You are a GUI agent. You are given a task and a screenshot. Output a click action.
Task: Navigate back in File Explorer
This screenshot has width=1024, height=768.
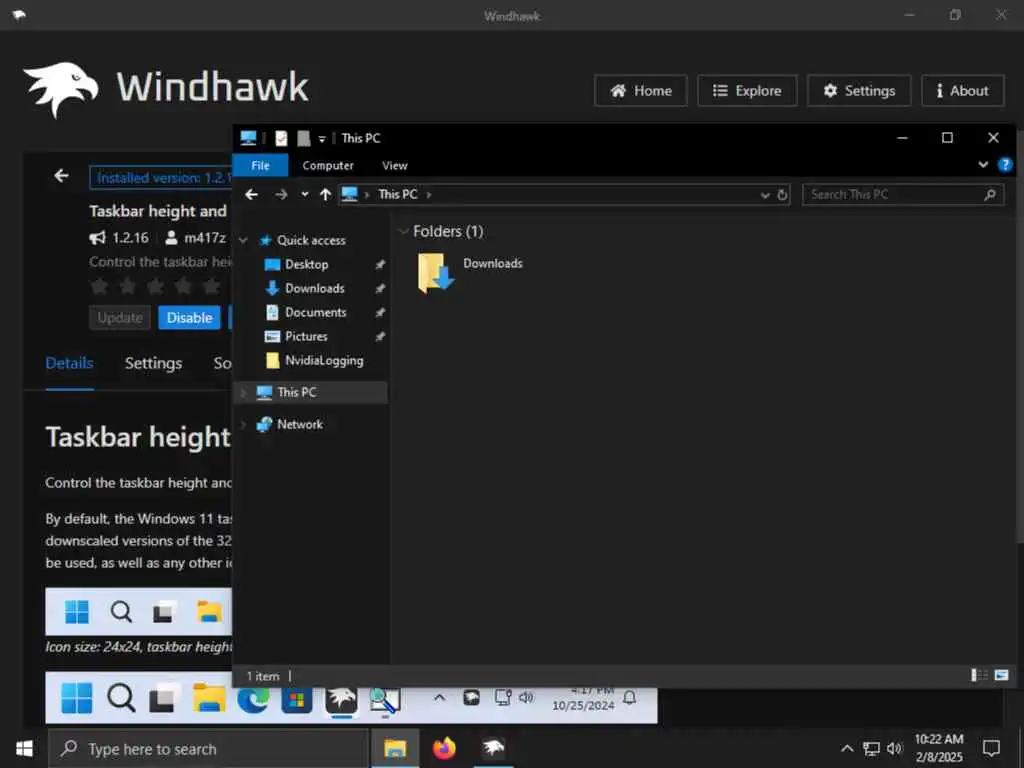coord(251,195)
